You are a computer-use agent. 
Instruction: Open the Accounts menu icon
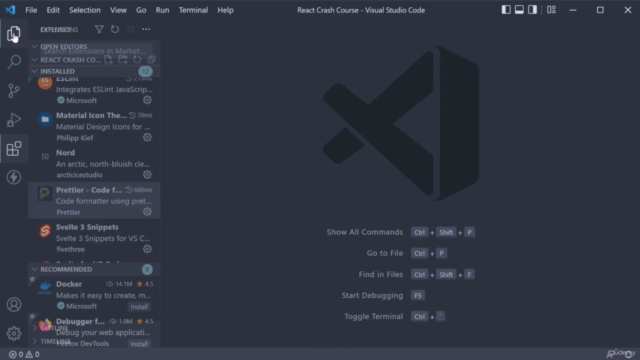[14, 304]
